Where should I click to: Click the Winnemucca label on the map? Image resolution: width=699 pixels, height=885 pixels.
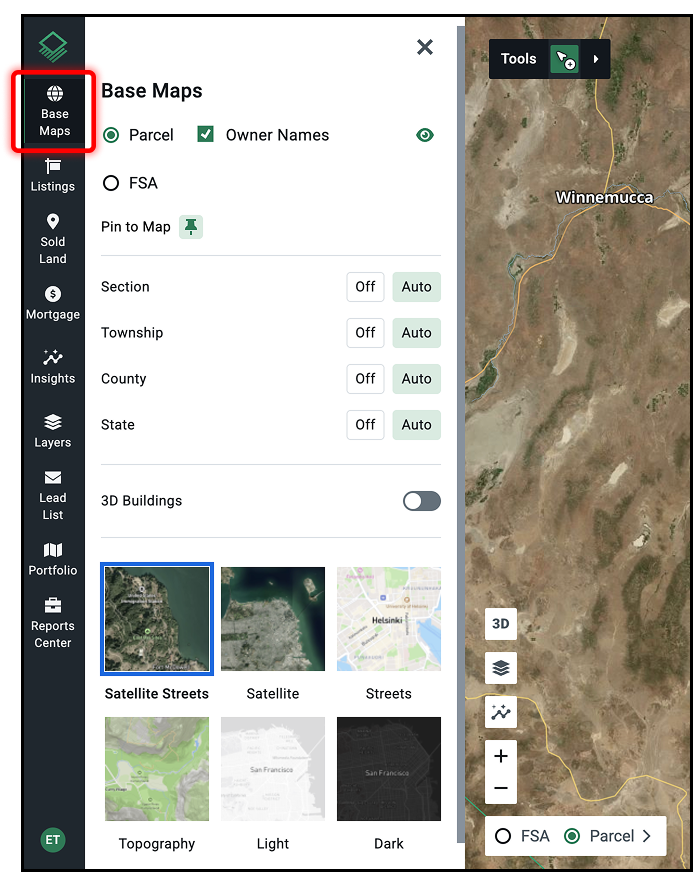604,198
